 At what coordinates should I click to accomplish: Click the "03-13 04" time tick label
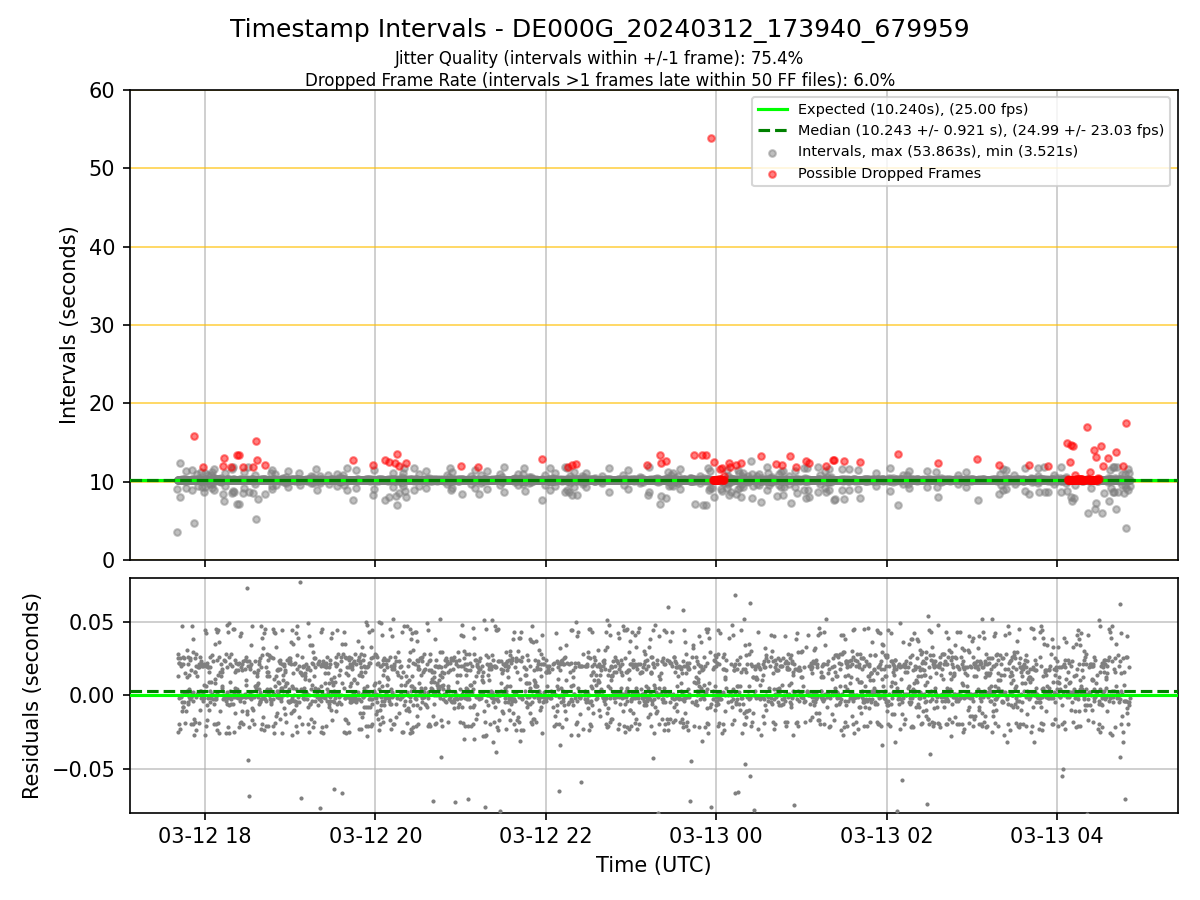click(x=1056, y=835)
